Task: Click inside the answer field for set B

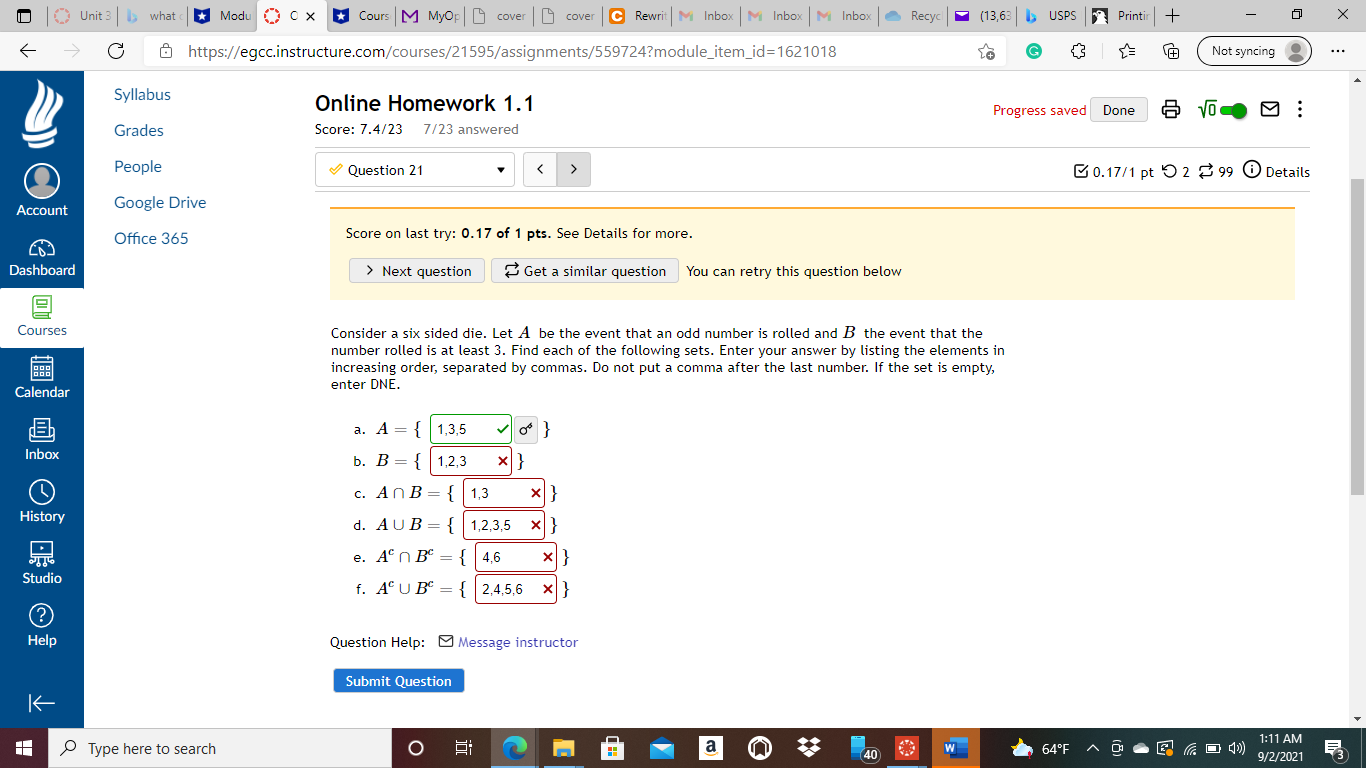Action: tap(470, 460)
